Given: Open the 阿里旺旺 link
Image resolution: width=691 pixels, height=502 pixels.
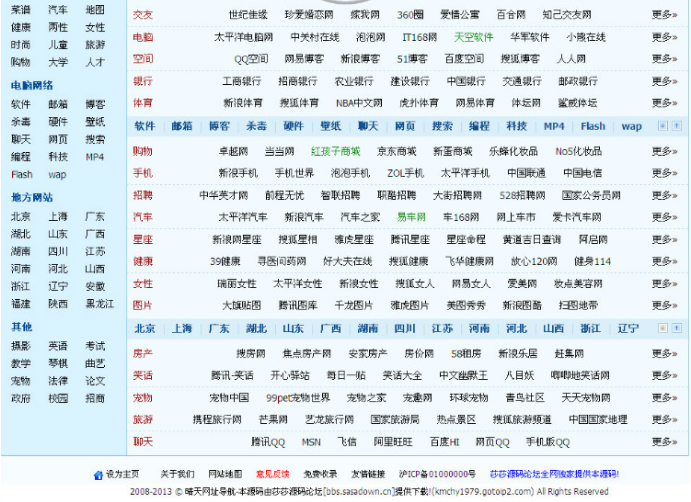Looking at the screenshot, I should [393, 442].
